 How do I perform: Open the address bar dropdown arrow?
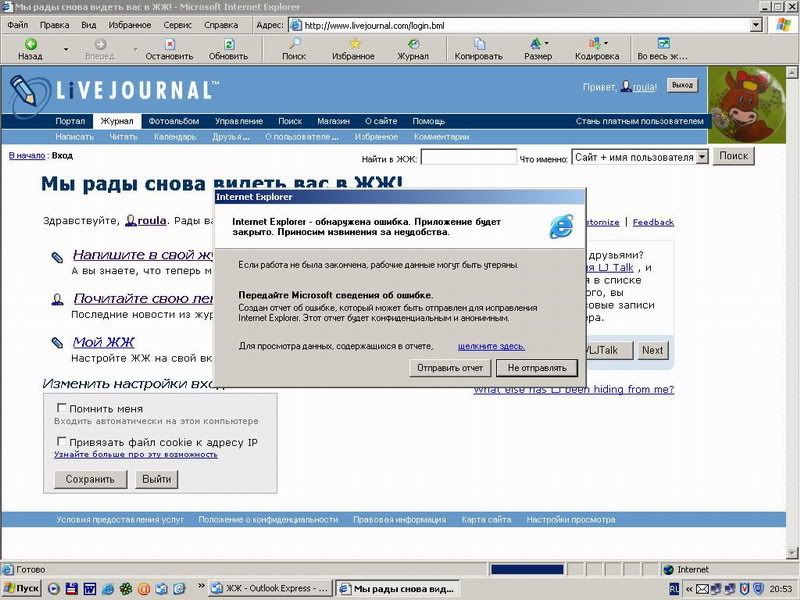[x=756, y=25]
